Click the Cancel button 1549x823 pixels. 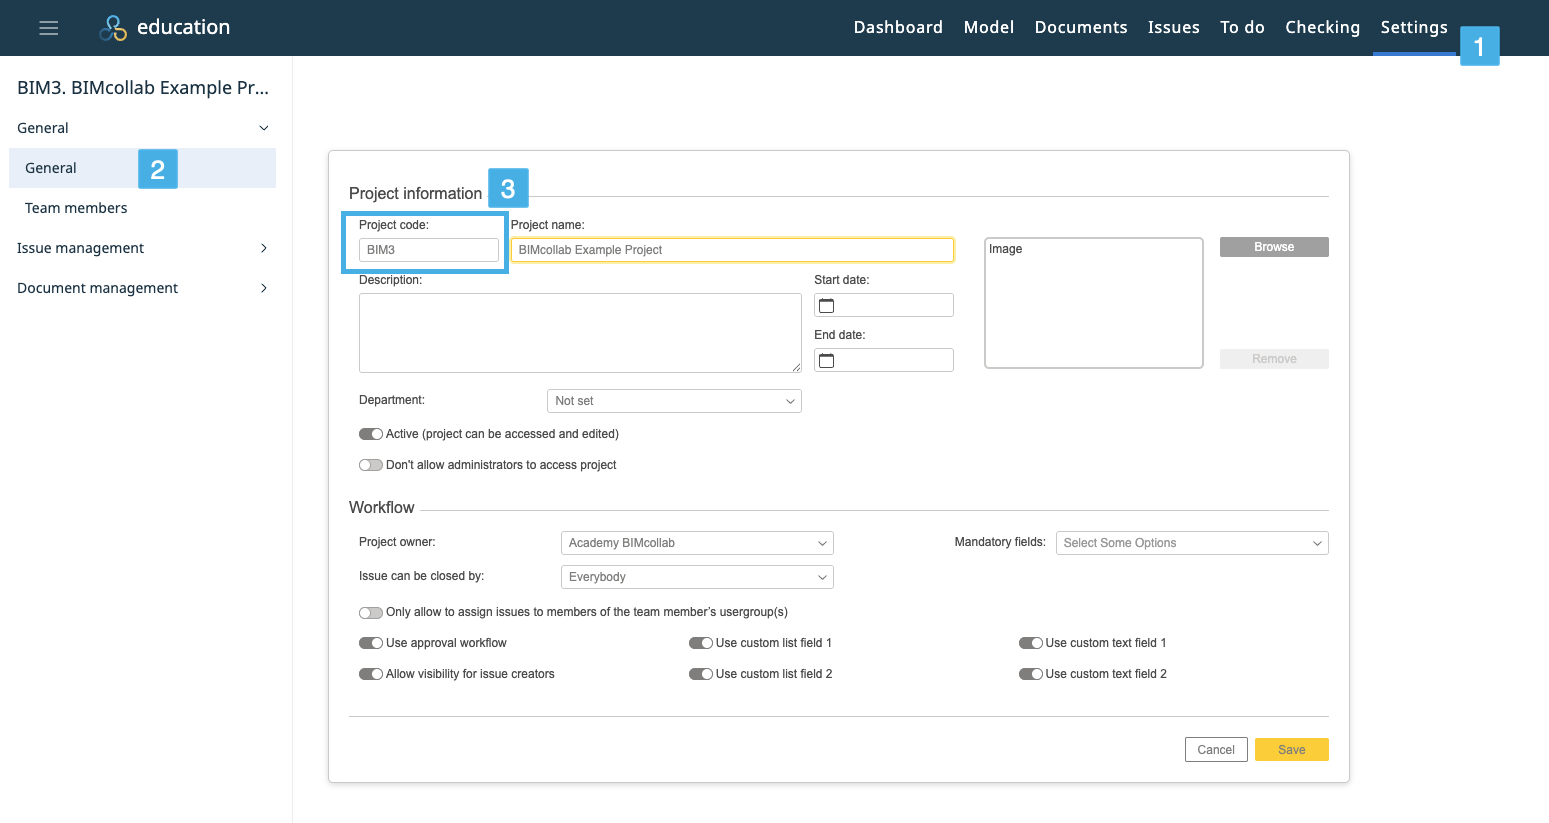(1216, 750)
